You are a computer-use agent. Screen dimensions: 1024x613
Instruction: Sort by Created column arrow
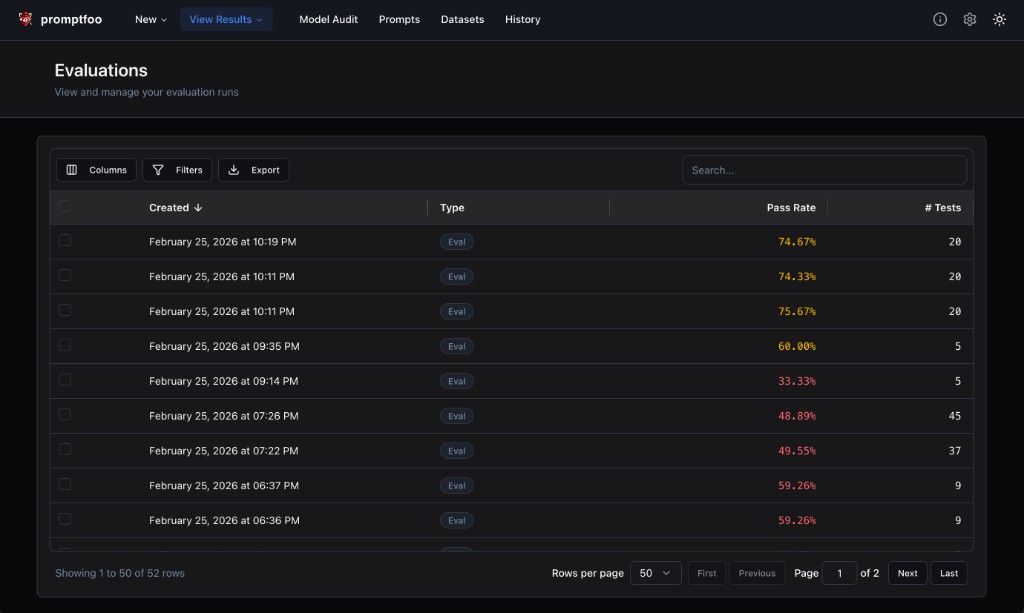tap(198, 208)
